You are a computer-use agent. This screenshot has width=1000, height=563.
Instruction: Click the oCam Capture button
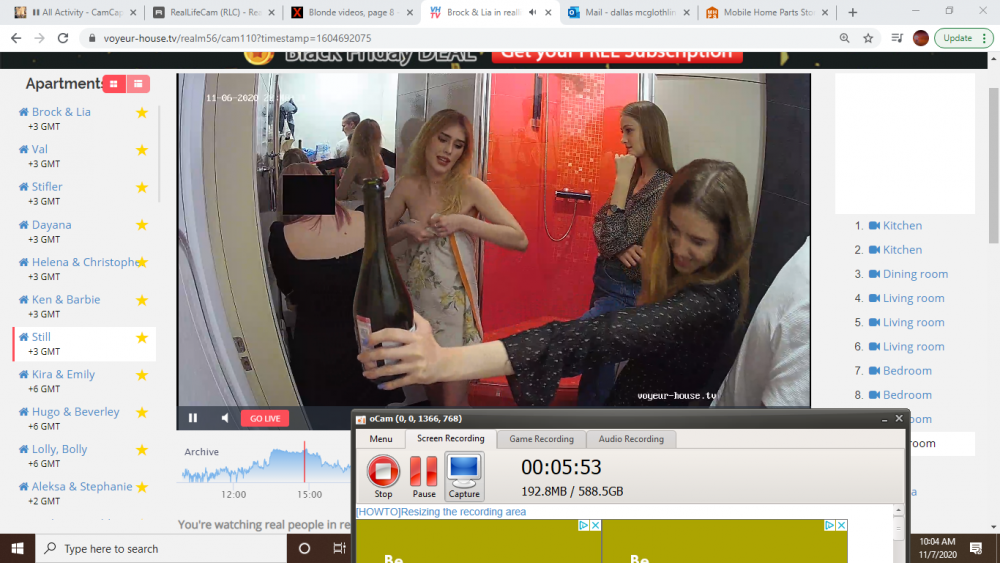pyautogui.click(x=464, y=475)
